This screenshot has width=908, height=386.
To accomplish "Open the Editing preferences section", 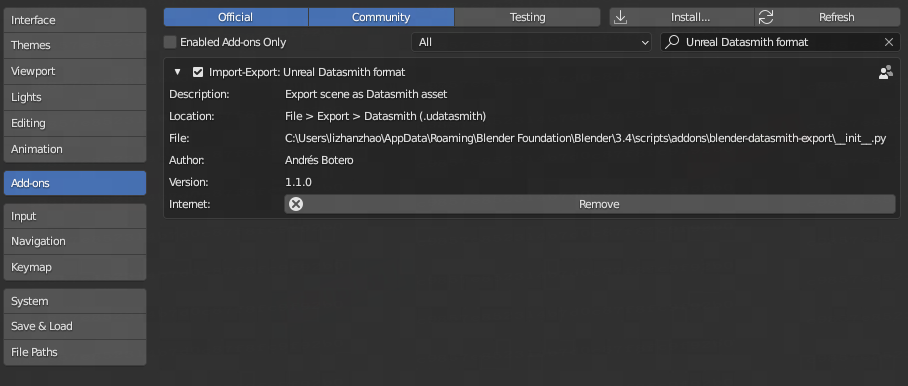I will pos(75,123).
